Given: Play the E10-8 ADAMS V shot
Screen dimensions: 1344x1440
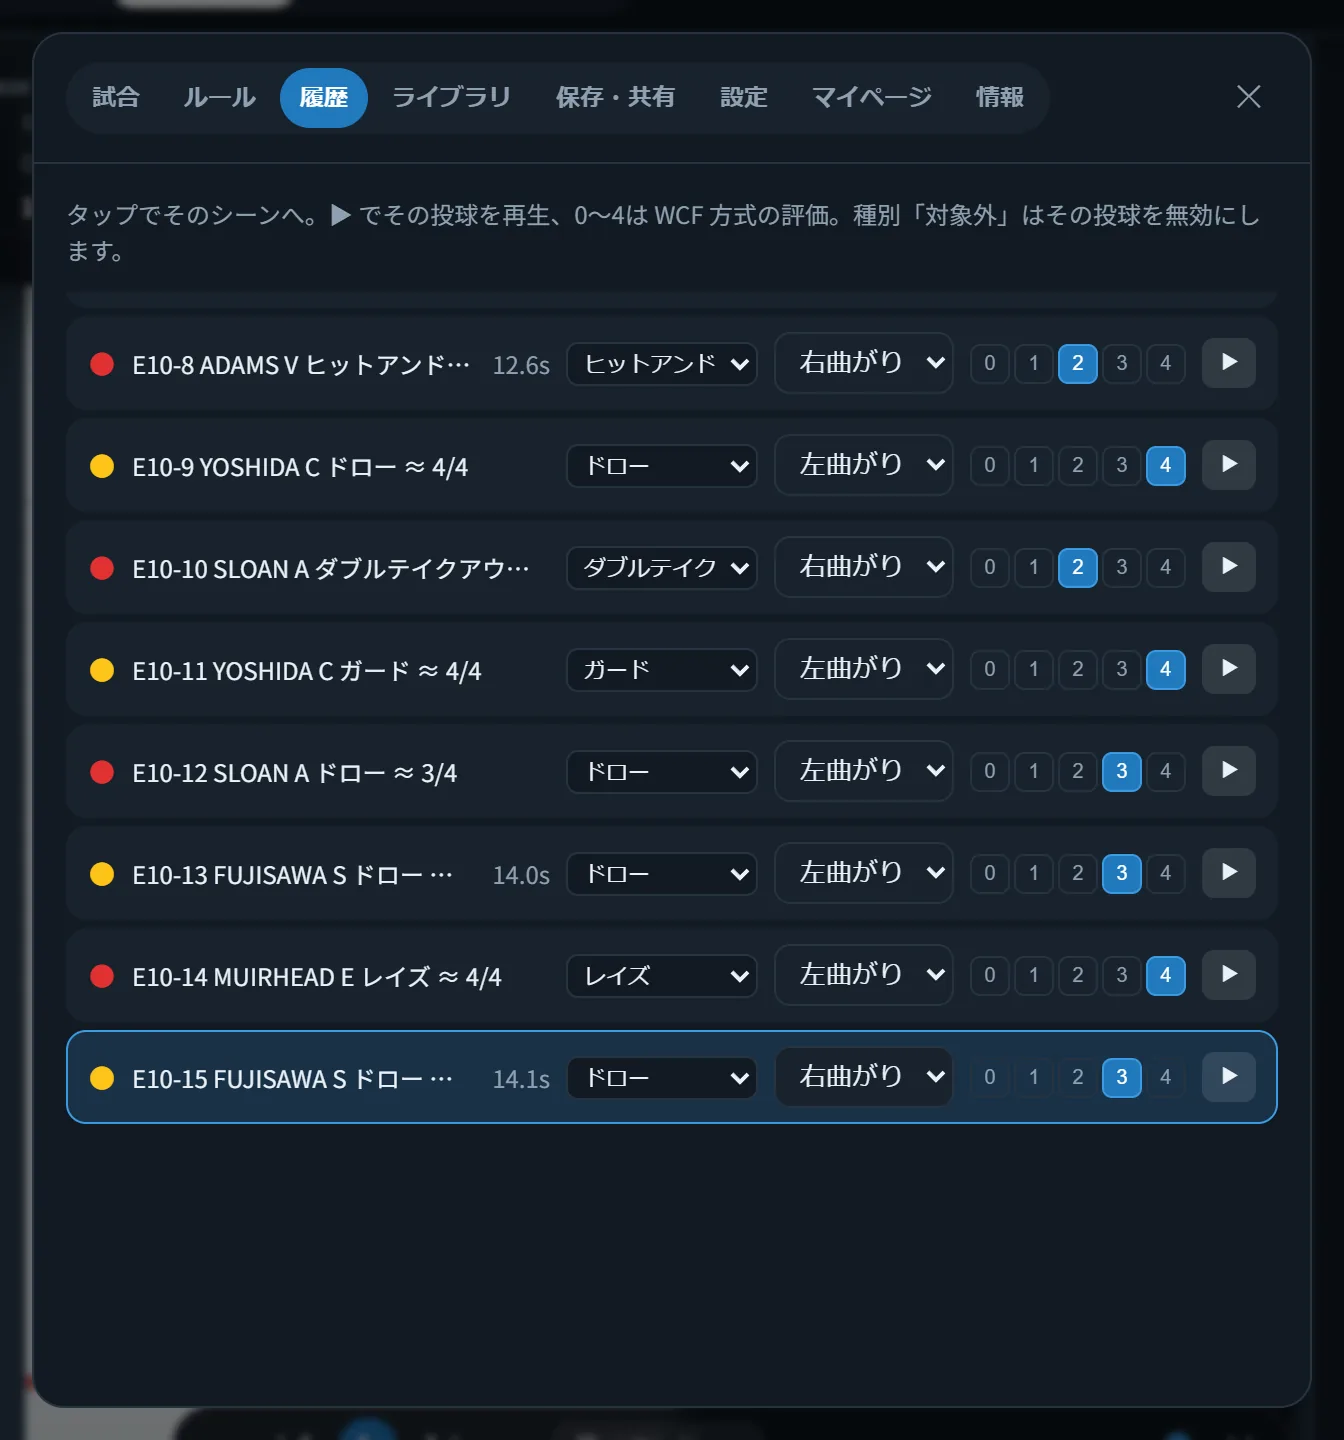Looking at the screenshot, I should point(1228,363).
